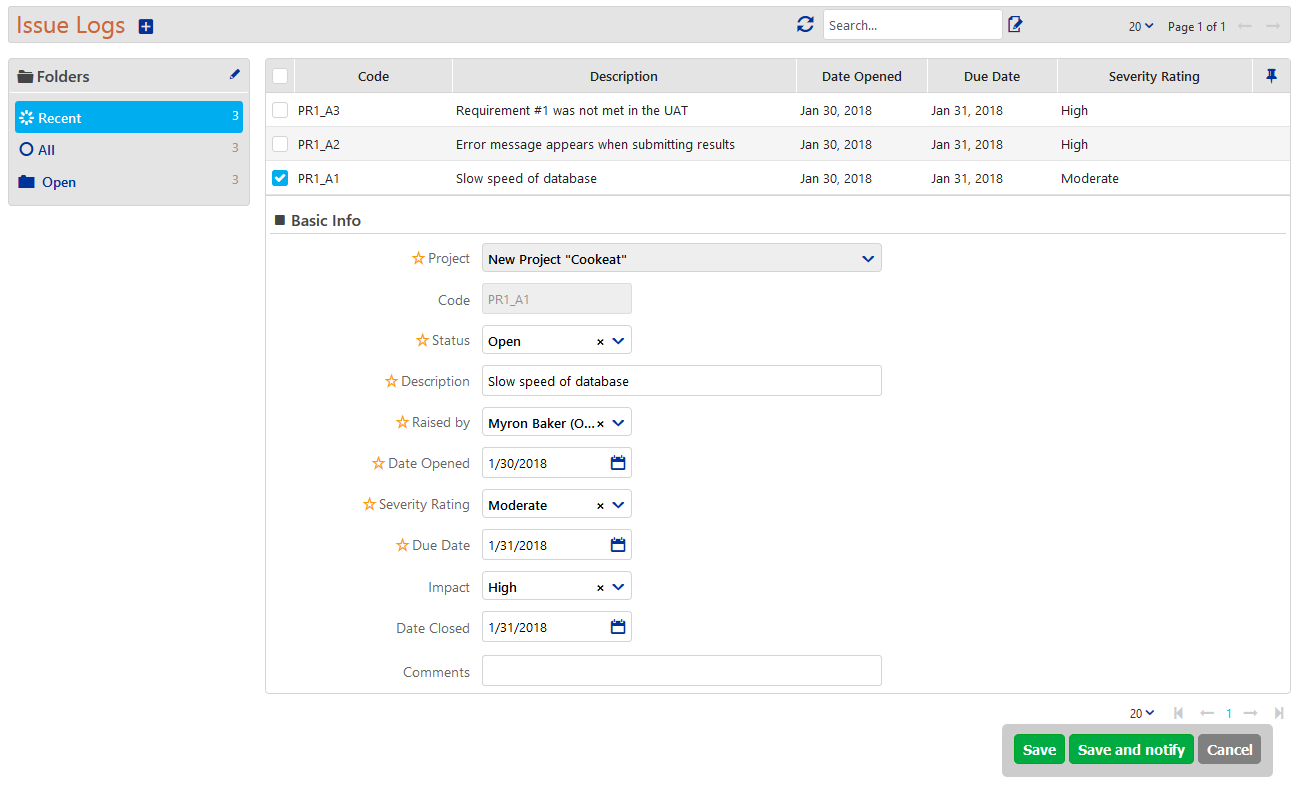This screenshot has height=793, width=1297.
Task: Check the PR1_A2 row checkbox
Action: point(280,144)
